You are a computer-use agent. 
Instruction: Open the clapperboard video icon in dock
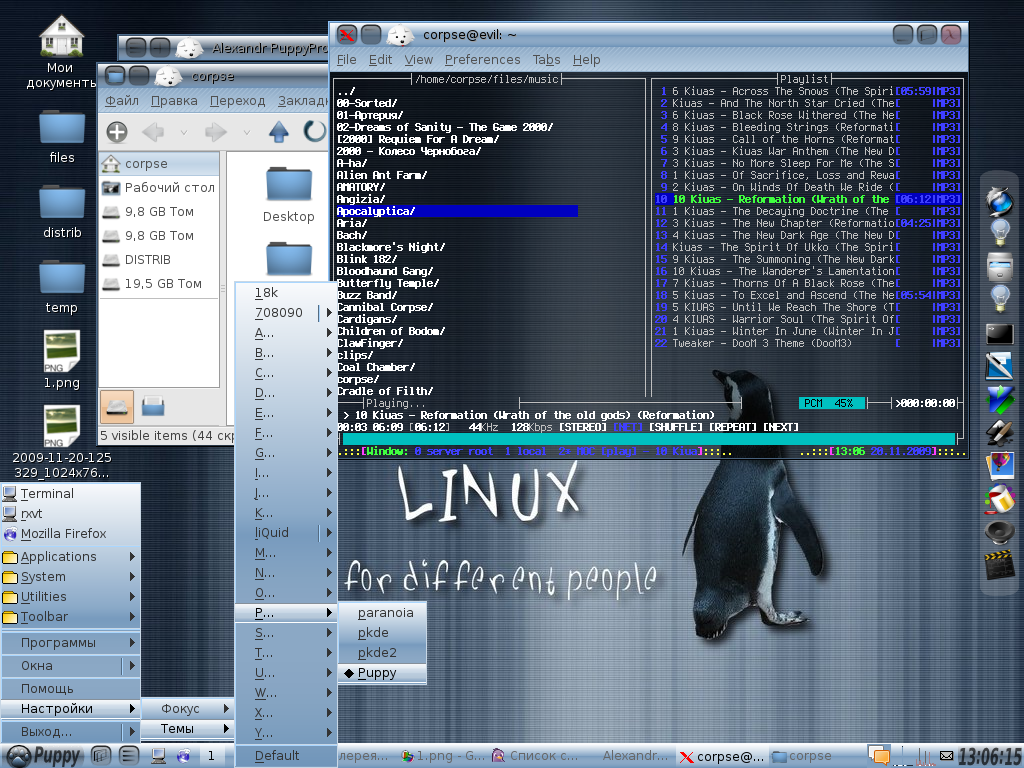click(999, 566)
